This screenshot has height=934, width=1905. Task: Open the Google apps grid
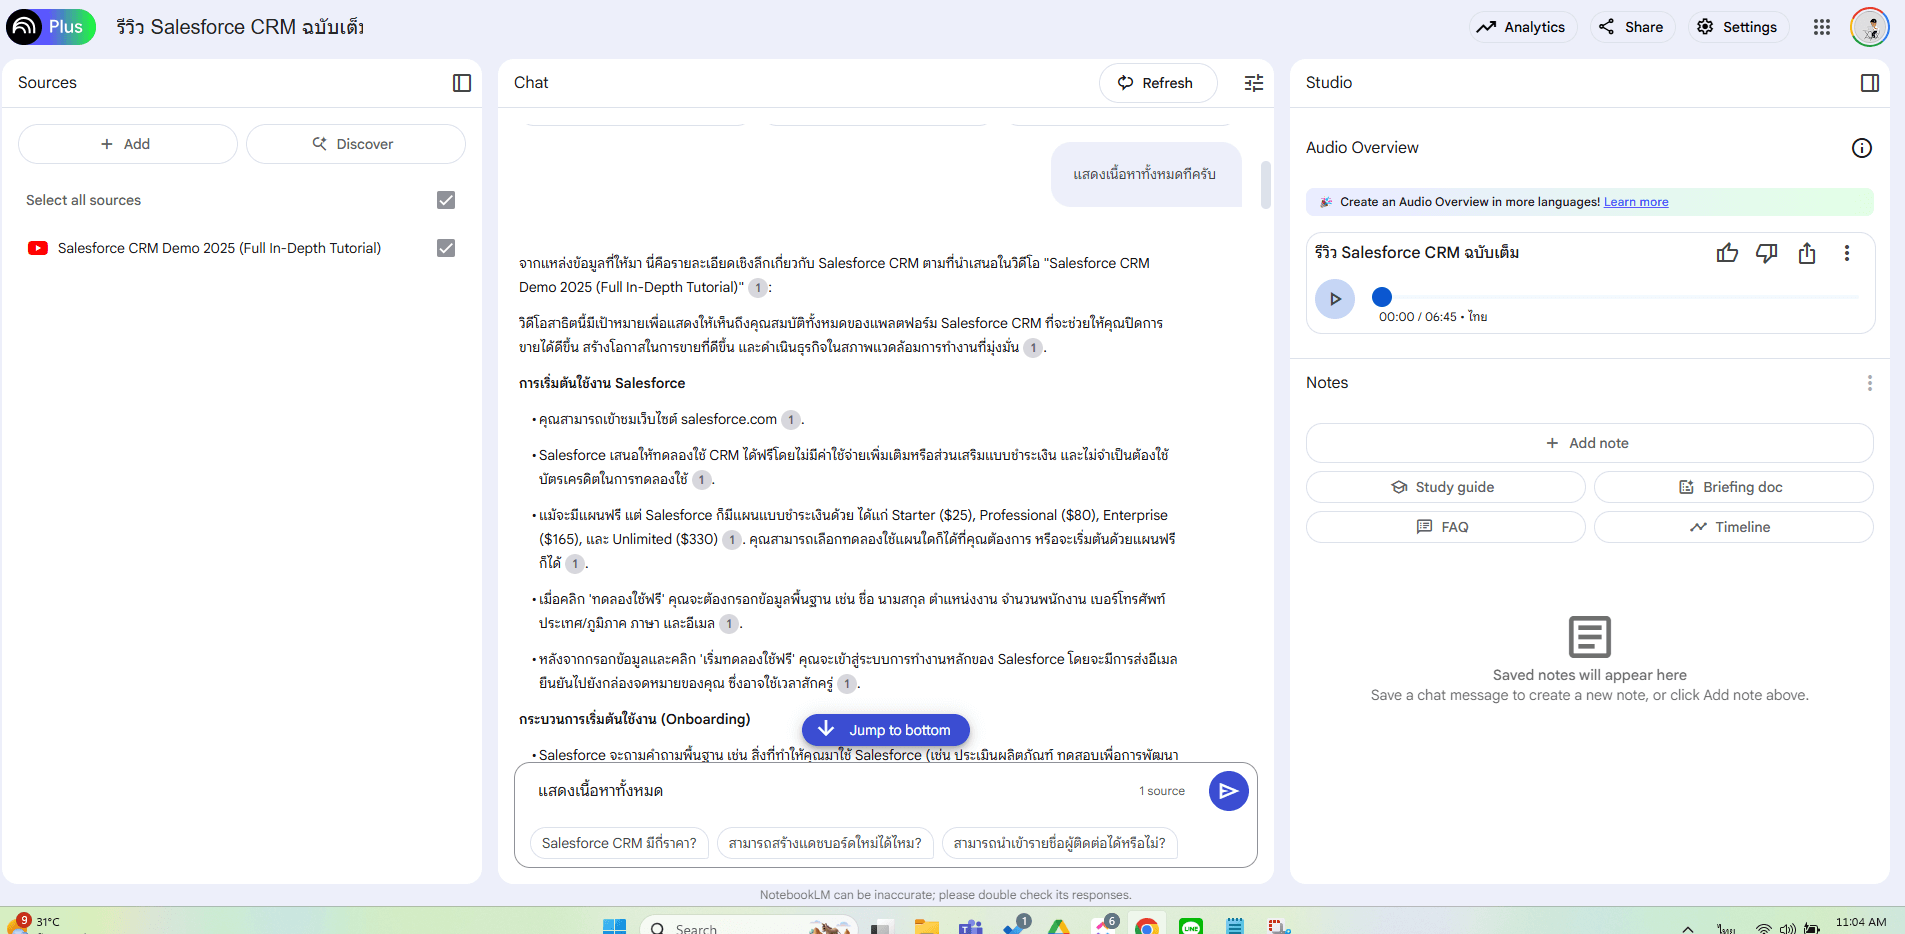pos(1822,27)
